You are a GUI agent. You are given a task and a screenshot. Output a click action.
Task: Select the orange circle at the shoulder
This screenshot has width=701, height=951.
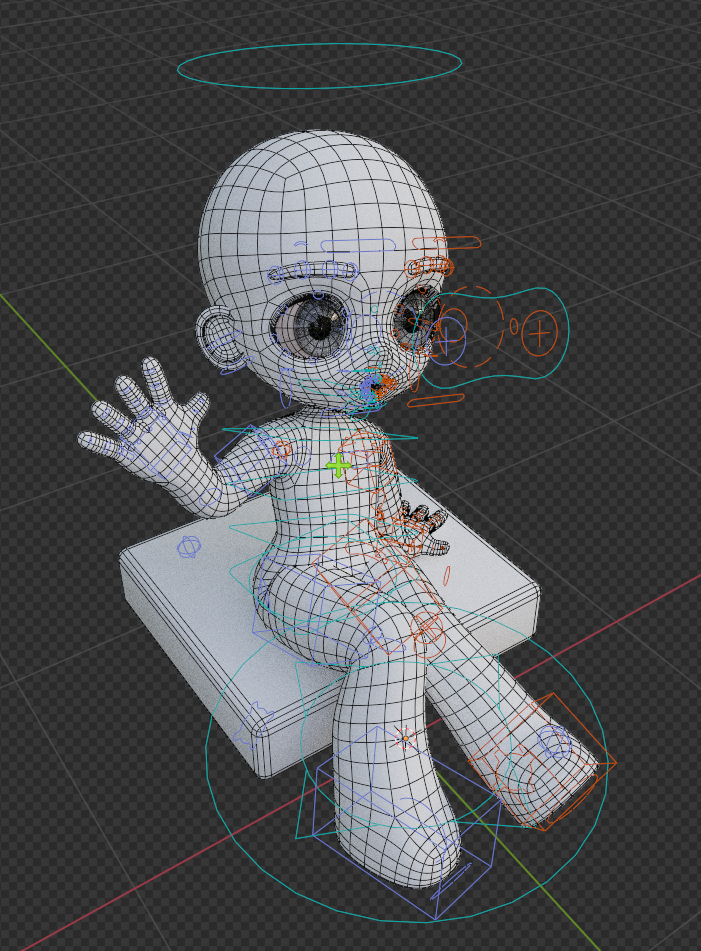(x=281, y=450)
